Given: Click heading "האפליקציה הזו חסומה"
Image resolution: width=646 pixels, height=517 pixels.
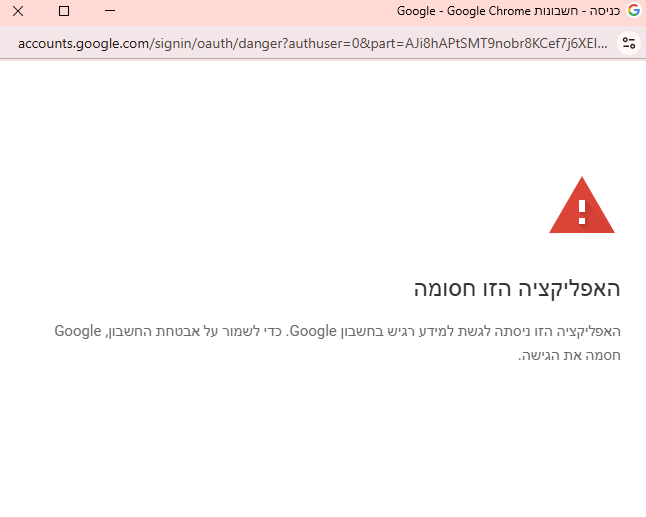Looking at the screenshot, I should tap(517, 288).
